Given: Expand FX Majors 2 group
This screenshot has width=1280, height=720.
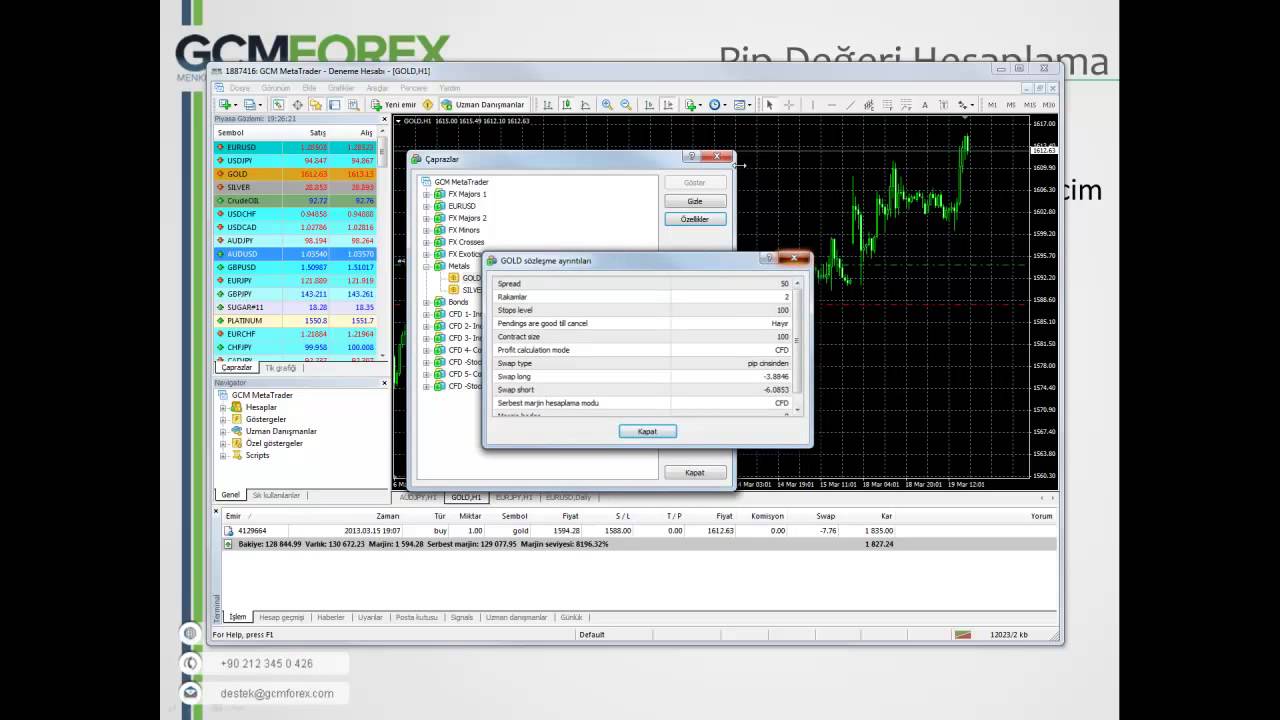Looking at the screenshot, I should 426,218.
